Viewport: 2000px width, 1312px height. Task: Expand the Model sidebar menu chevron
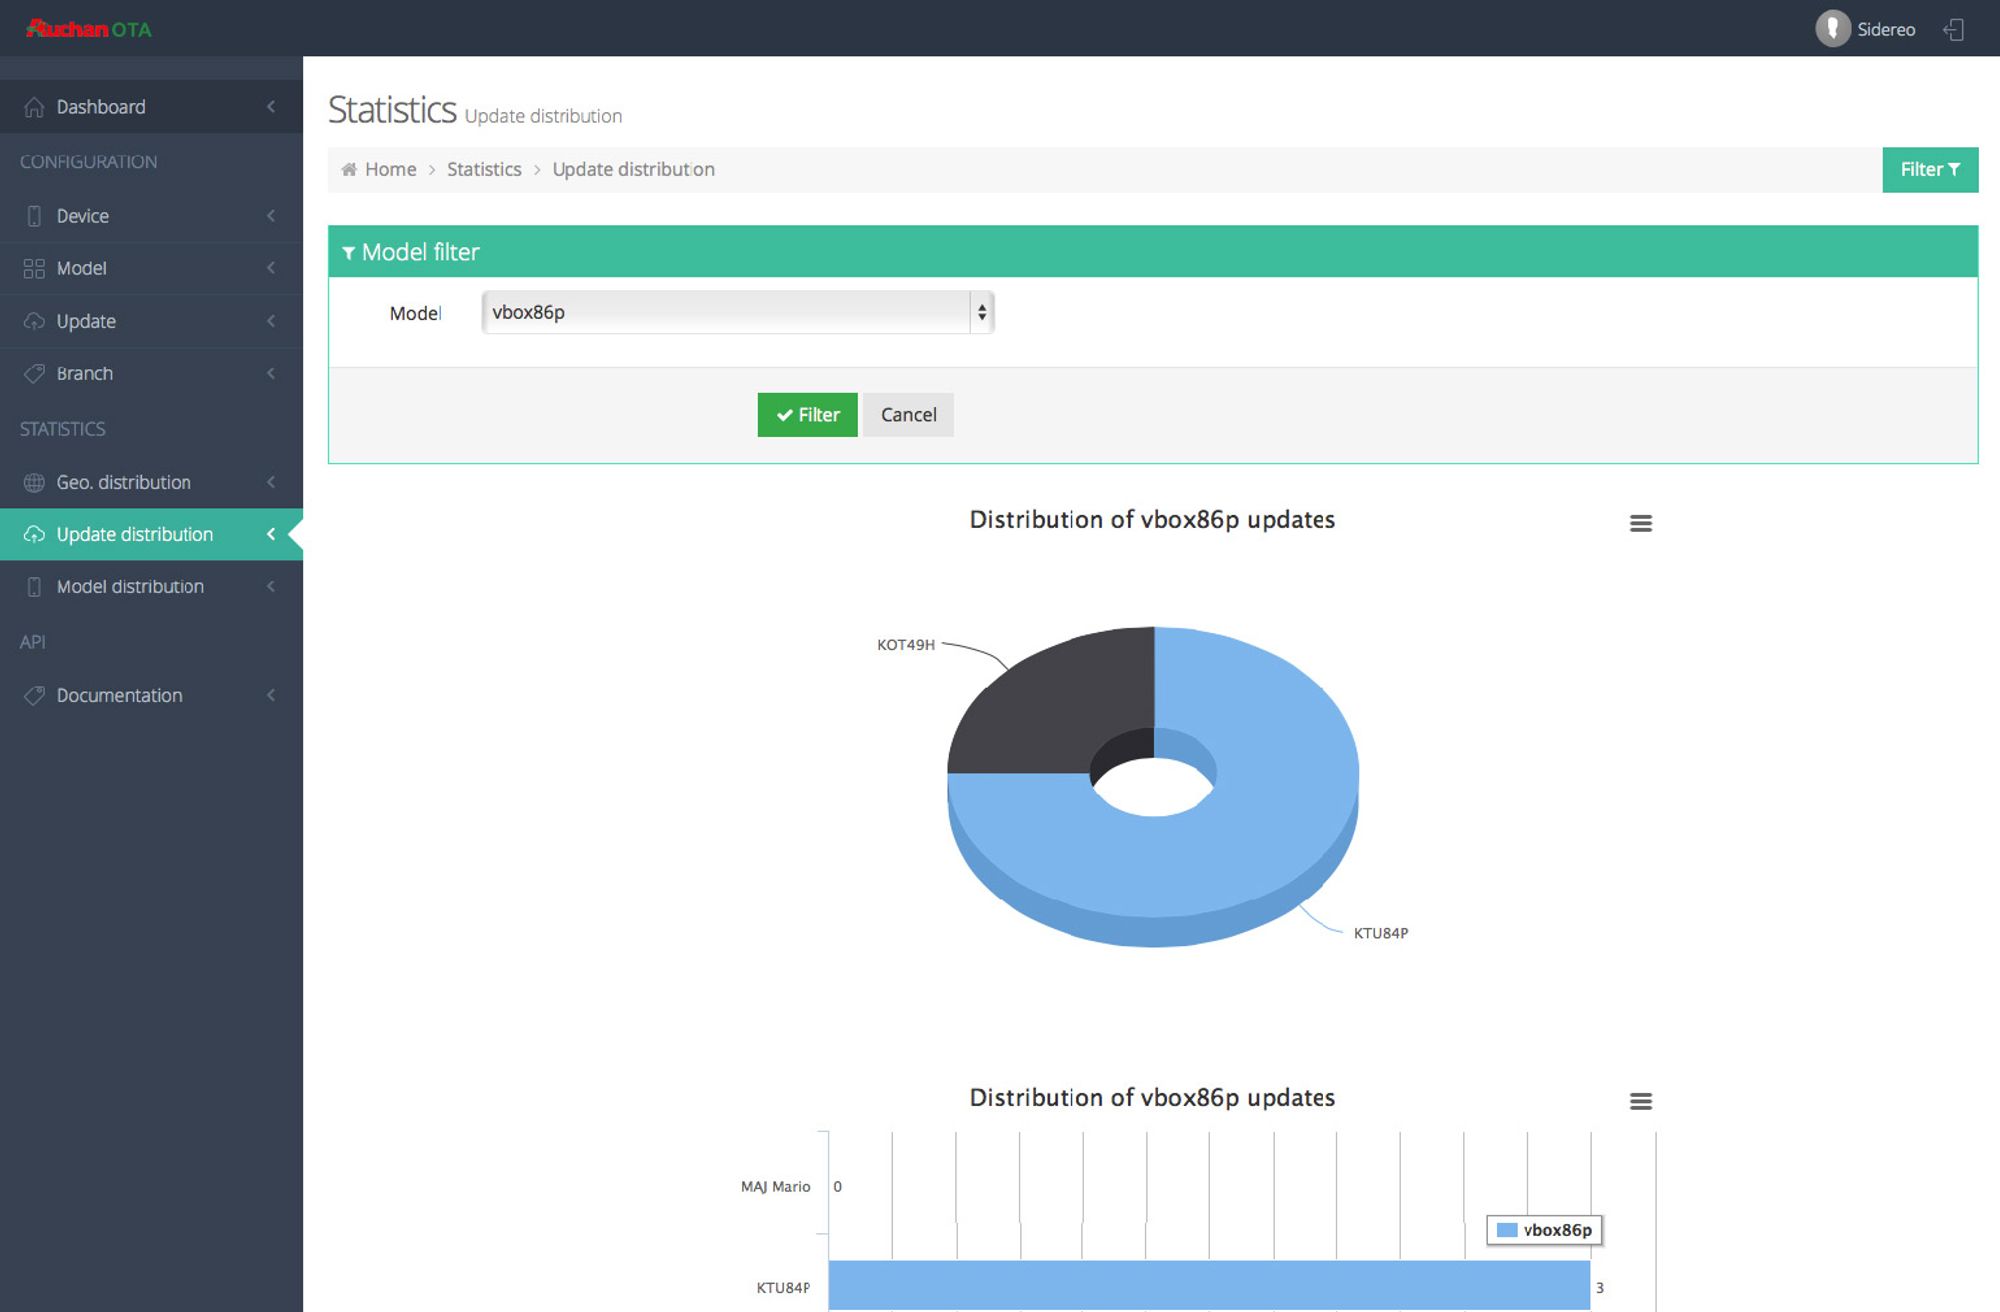pyautogui.click(x=271, y=268)
